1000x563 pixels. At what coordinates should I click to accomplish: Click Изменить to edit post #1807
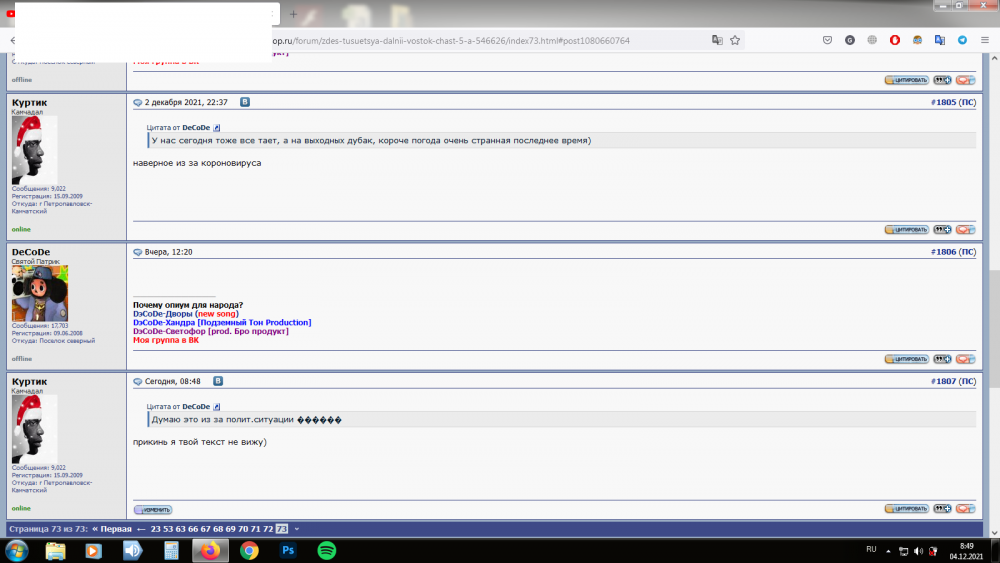[153, 509]
